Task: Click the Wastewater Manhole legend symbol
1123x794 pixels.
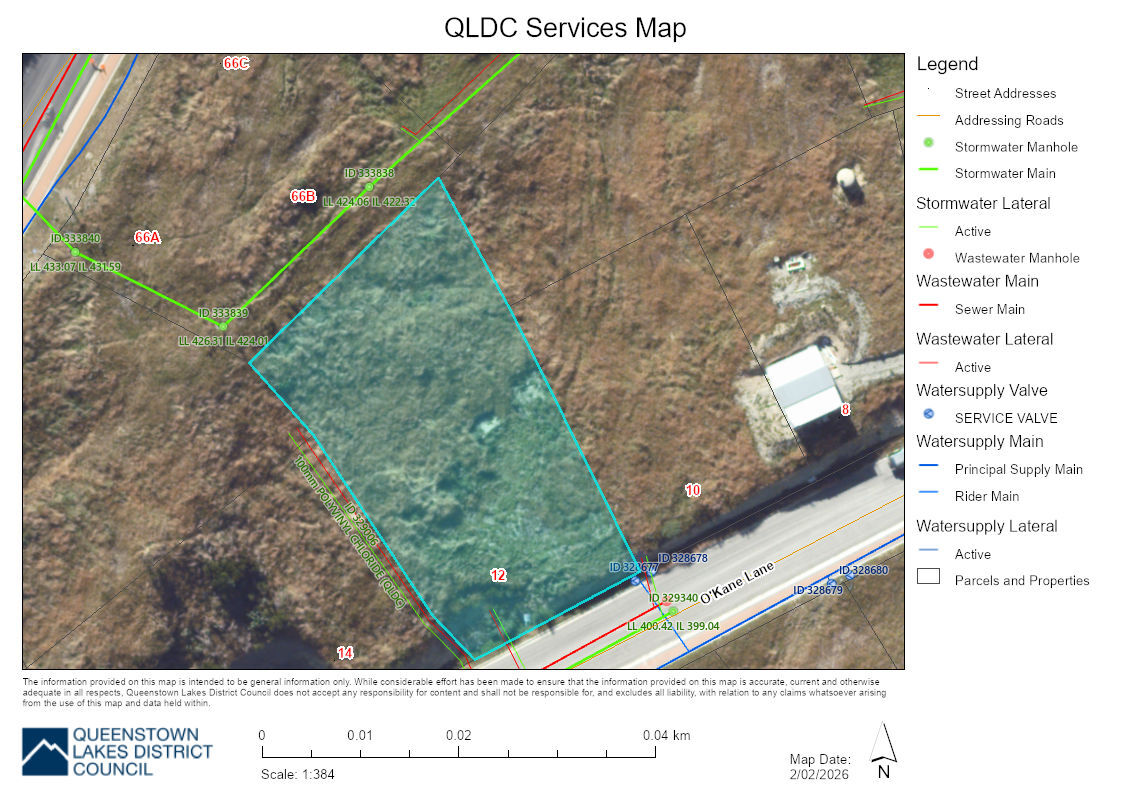Action: point(928,256)
